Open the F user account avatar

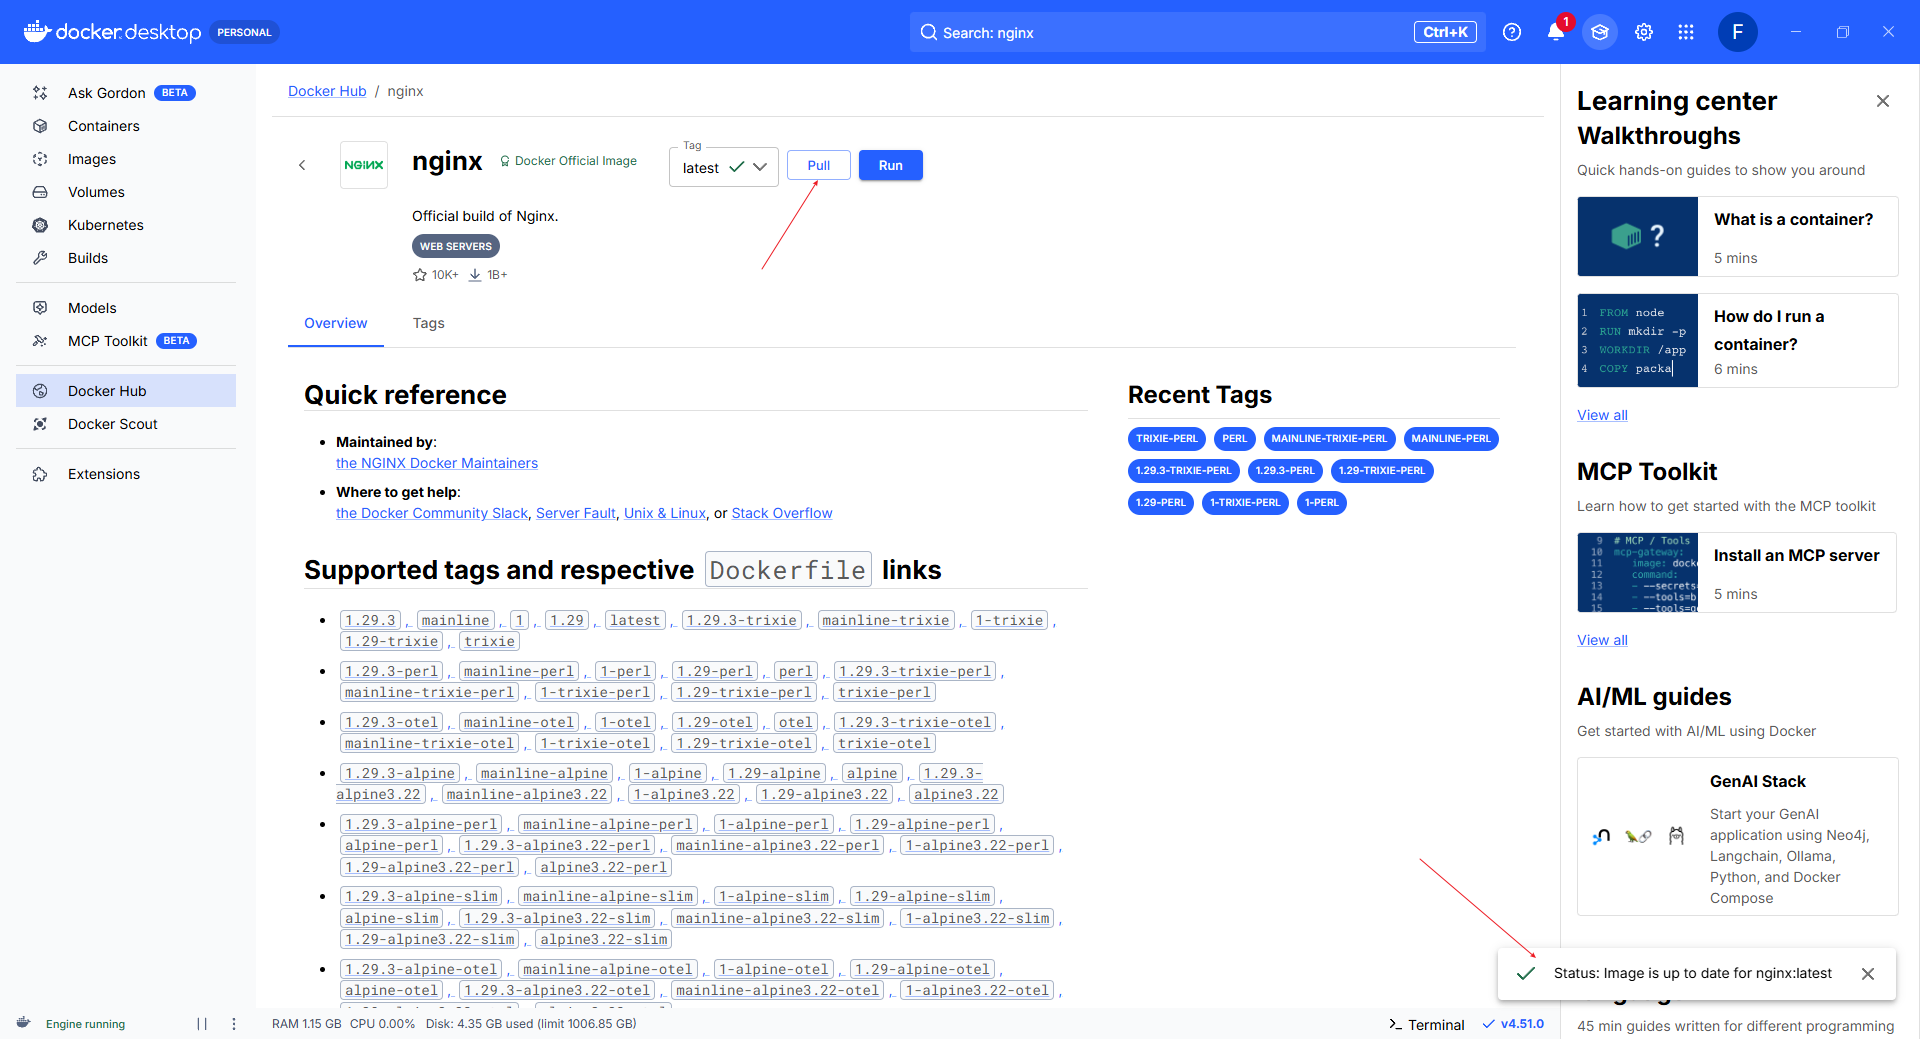(x=1738, y=32)
